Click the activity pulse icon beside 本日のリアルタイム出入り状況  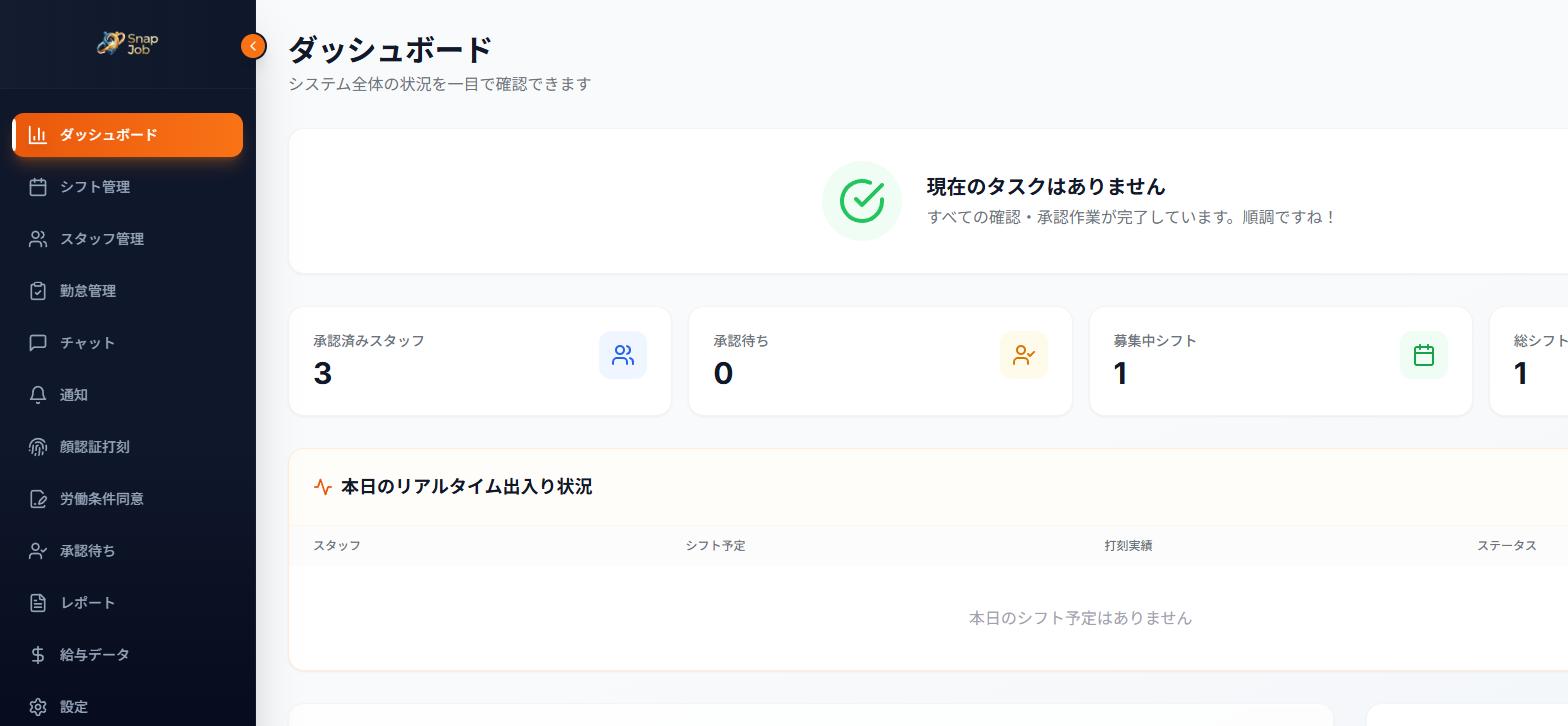tap(322, 487)
